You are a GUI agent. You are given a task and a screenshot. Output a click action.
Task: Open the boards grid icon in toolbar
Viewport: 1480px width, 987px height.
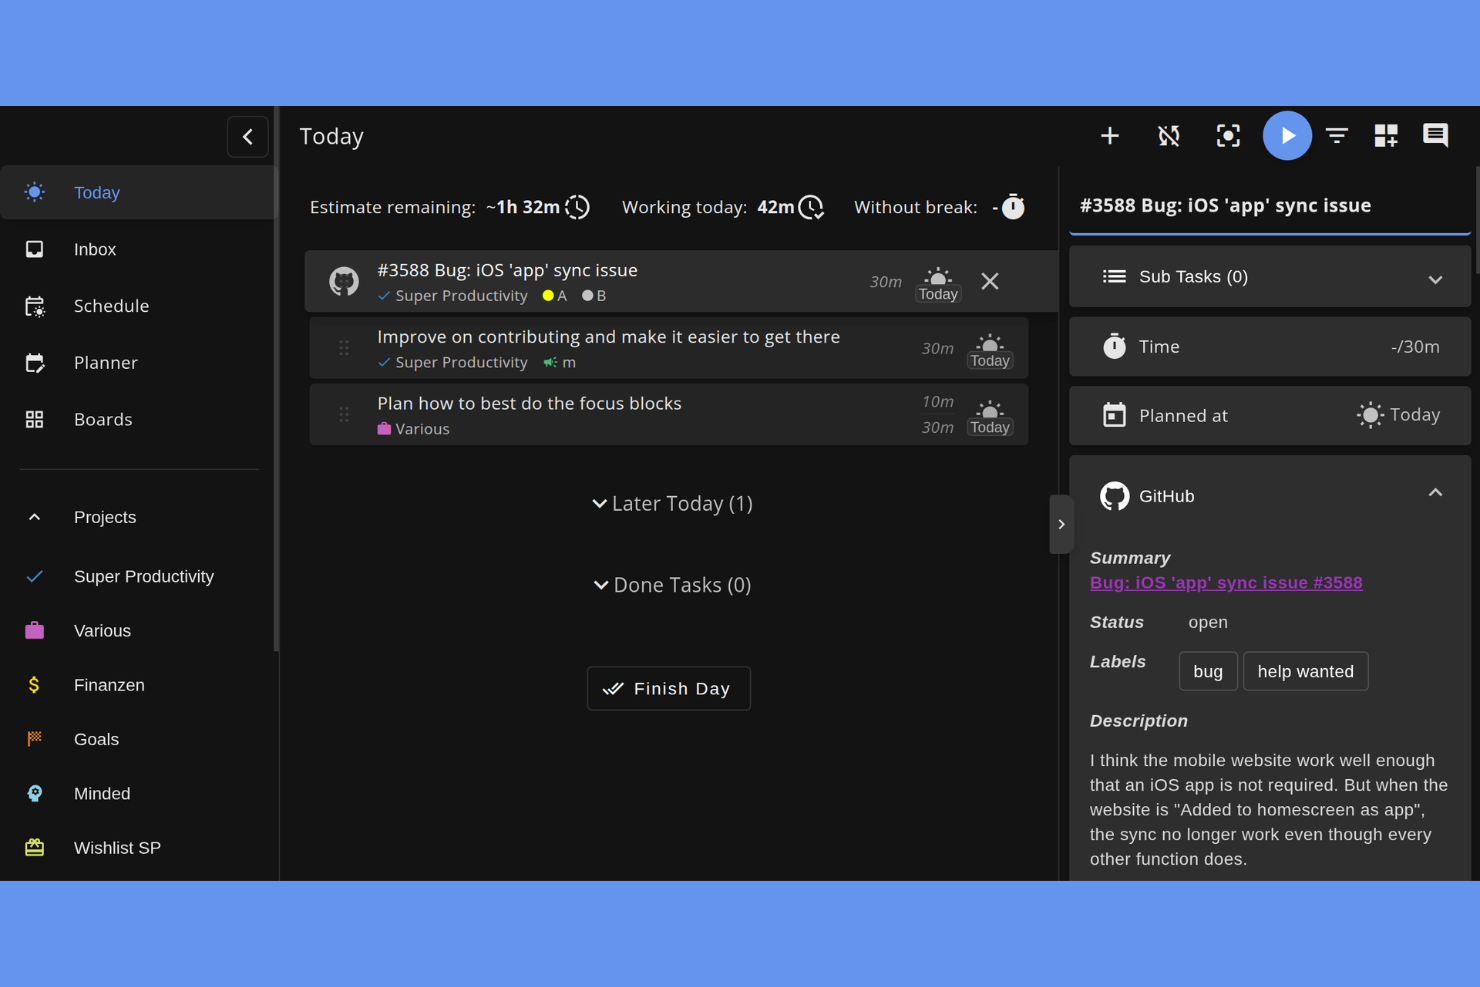(x=1386, y=135)
